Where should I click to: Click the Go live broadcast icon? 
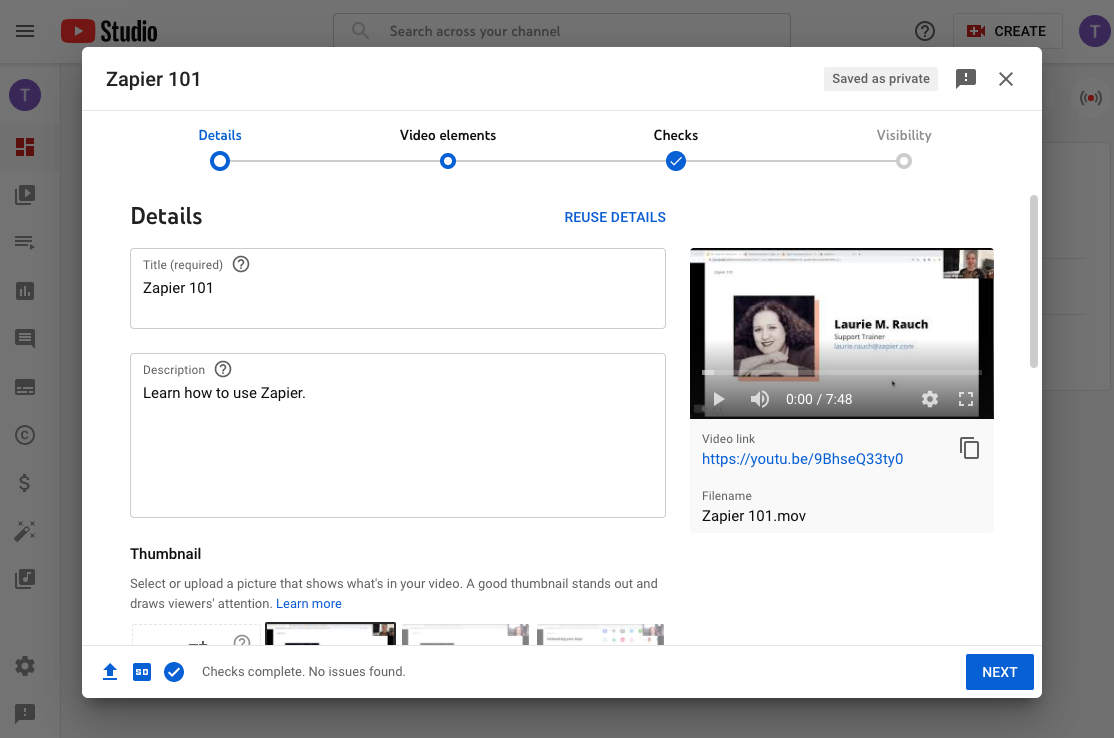tap(1091, 97)
